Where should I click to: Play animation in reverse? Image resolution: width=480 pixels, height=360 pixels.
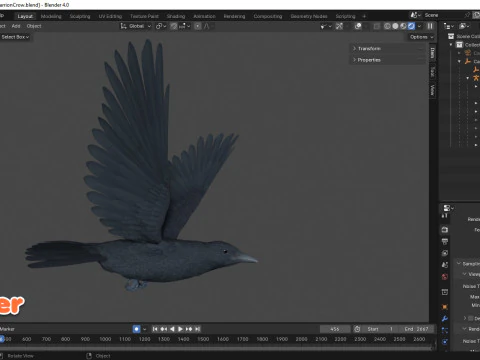click(x=172, y=329)
